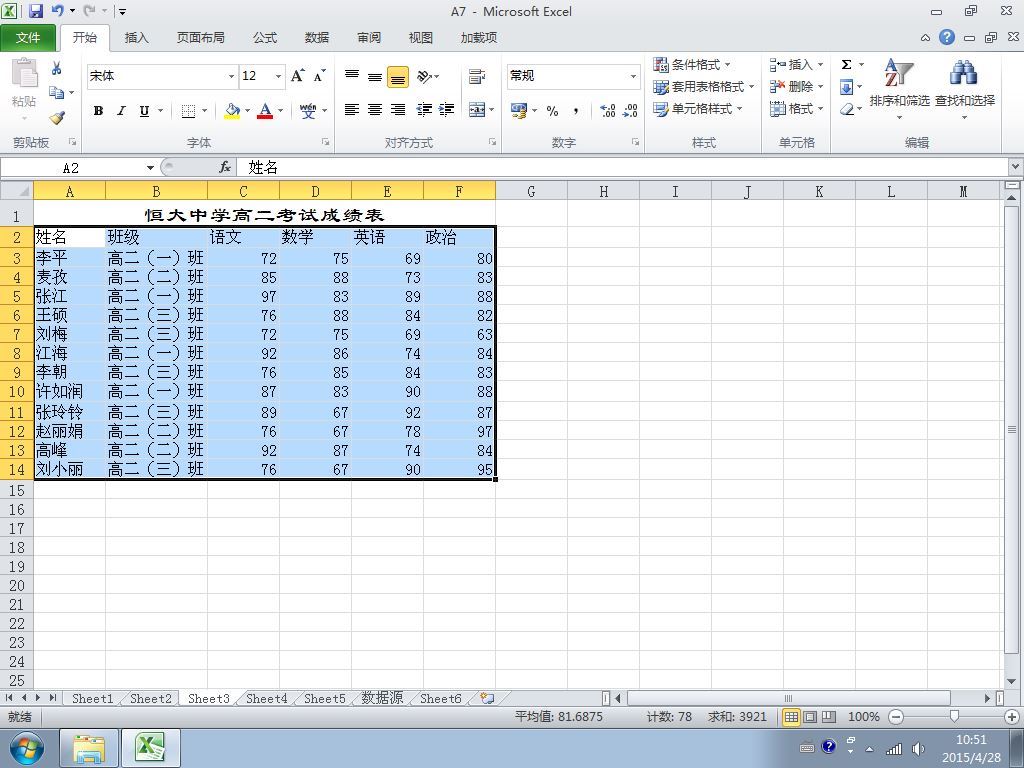Toggle bottom vertical alignment

click(398, 76)
